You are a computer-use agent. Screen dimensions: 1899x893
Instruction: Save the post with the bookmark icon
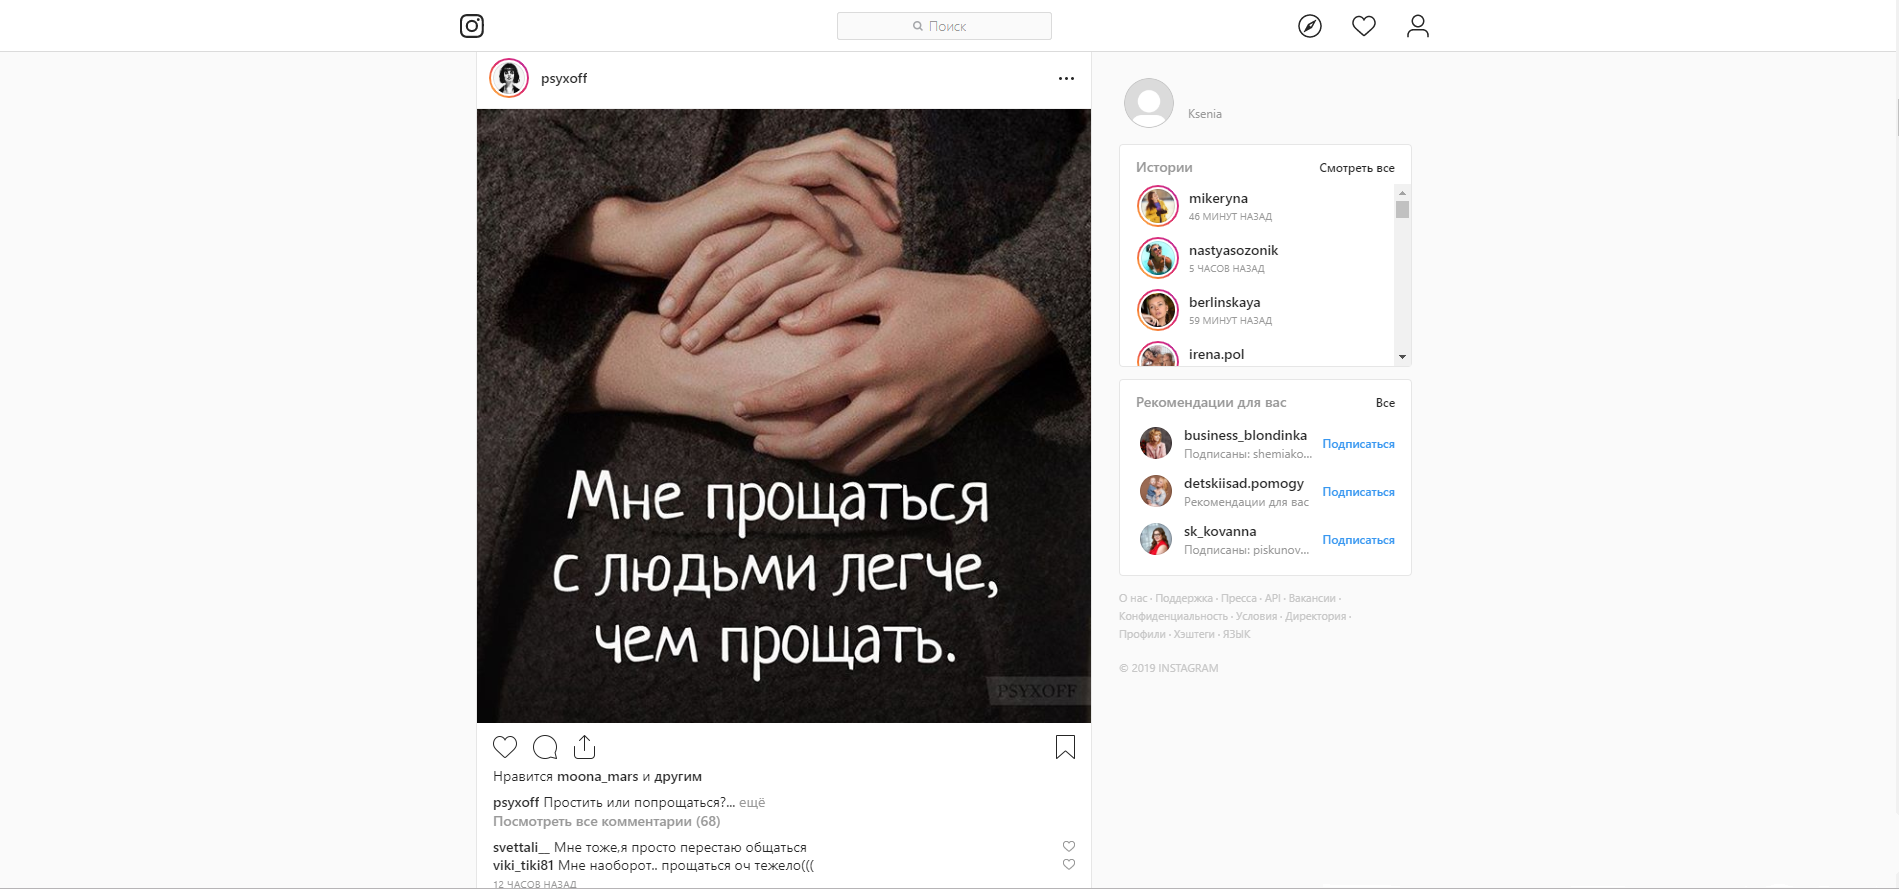(x=1065, y=747)
